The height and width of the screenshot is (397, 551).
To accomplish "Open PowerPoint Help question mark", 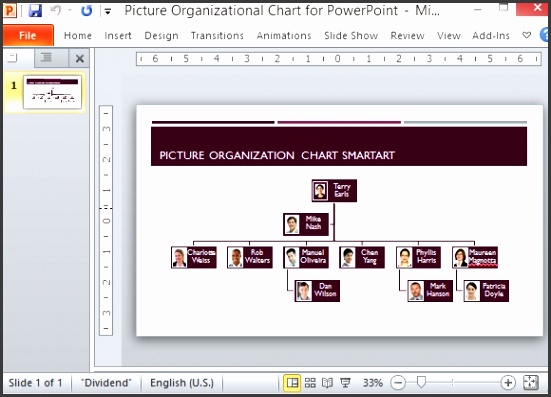I will coord(545,35).
